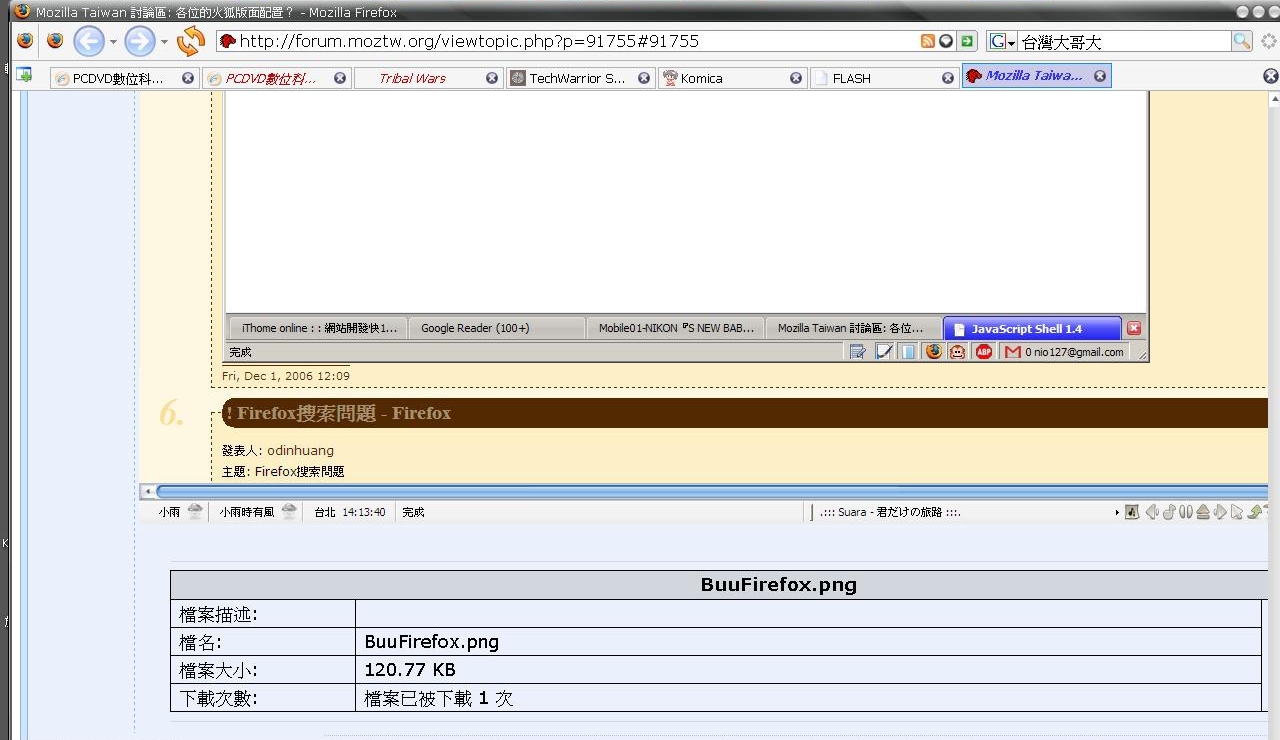Click the RSS feed icon in address bar

927,41
